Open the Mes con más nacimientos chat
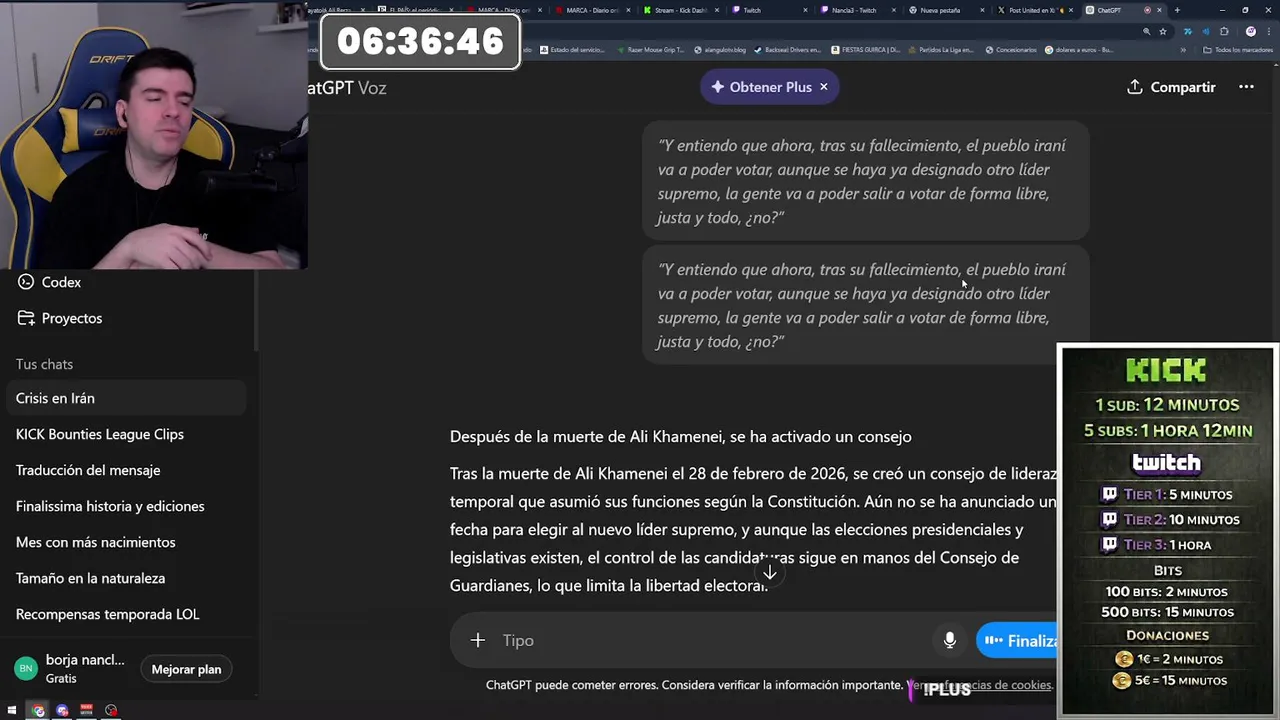The height and width of the screenshot is (720, 1280). 126,542
